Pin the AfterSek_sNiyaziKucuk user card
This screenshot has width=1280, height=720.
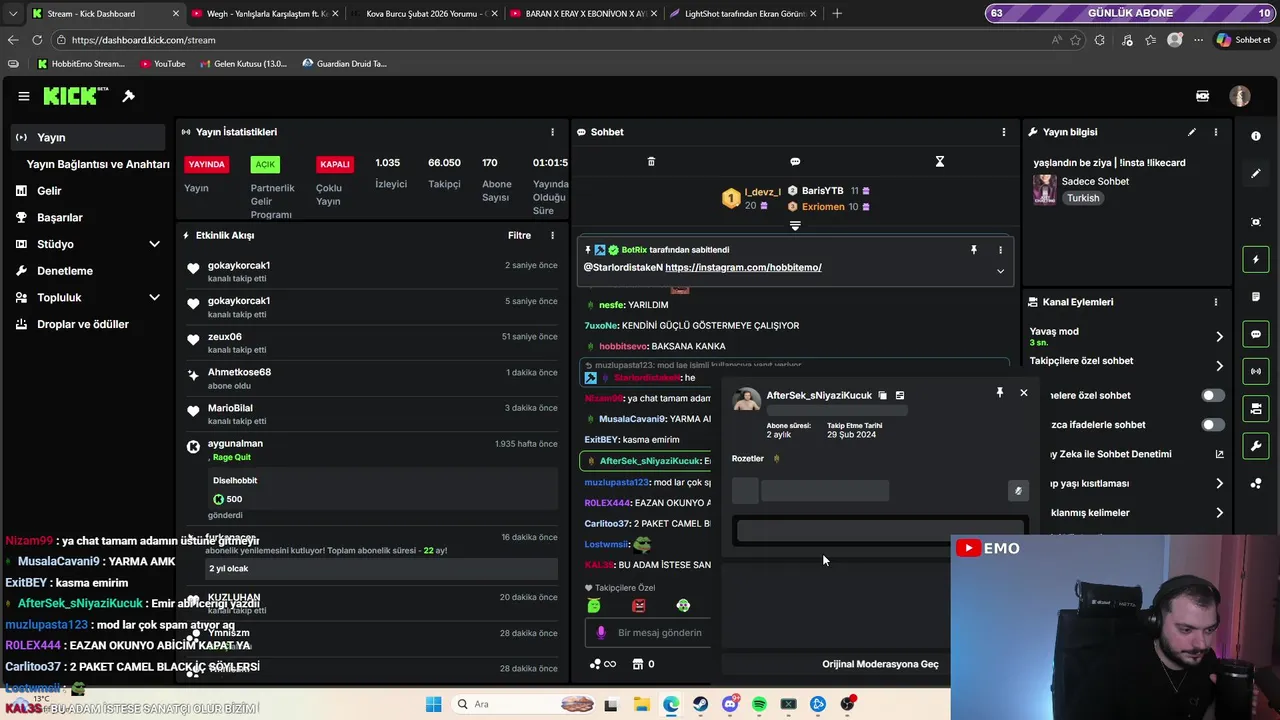(999, 393)
